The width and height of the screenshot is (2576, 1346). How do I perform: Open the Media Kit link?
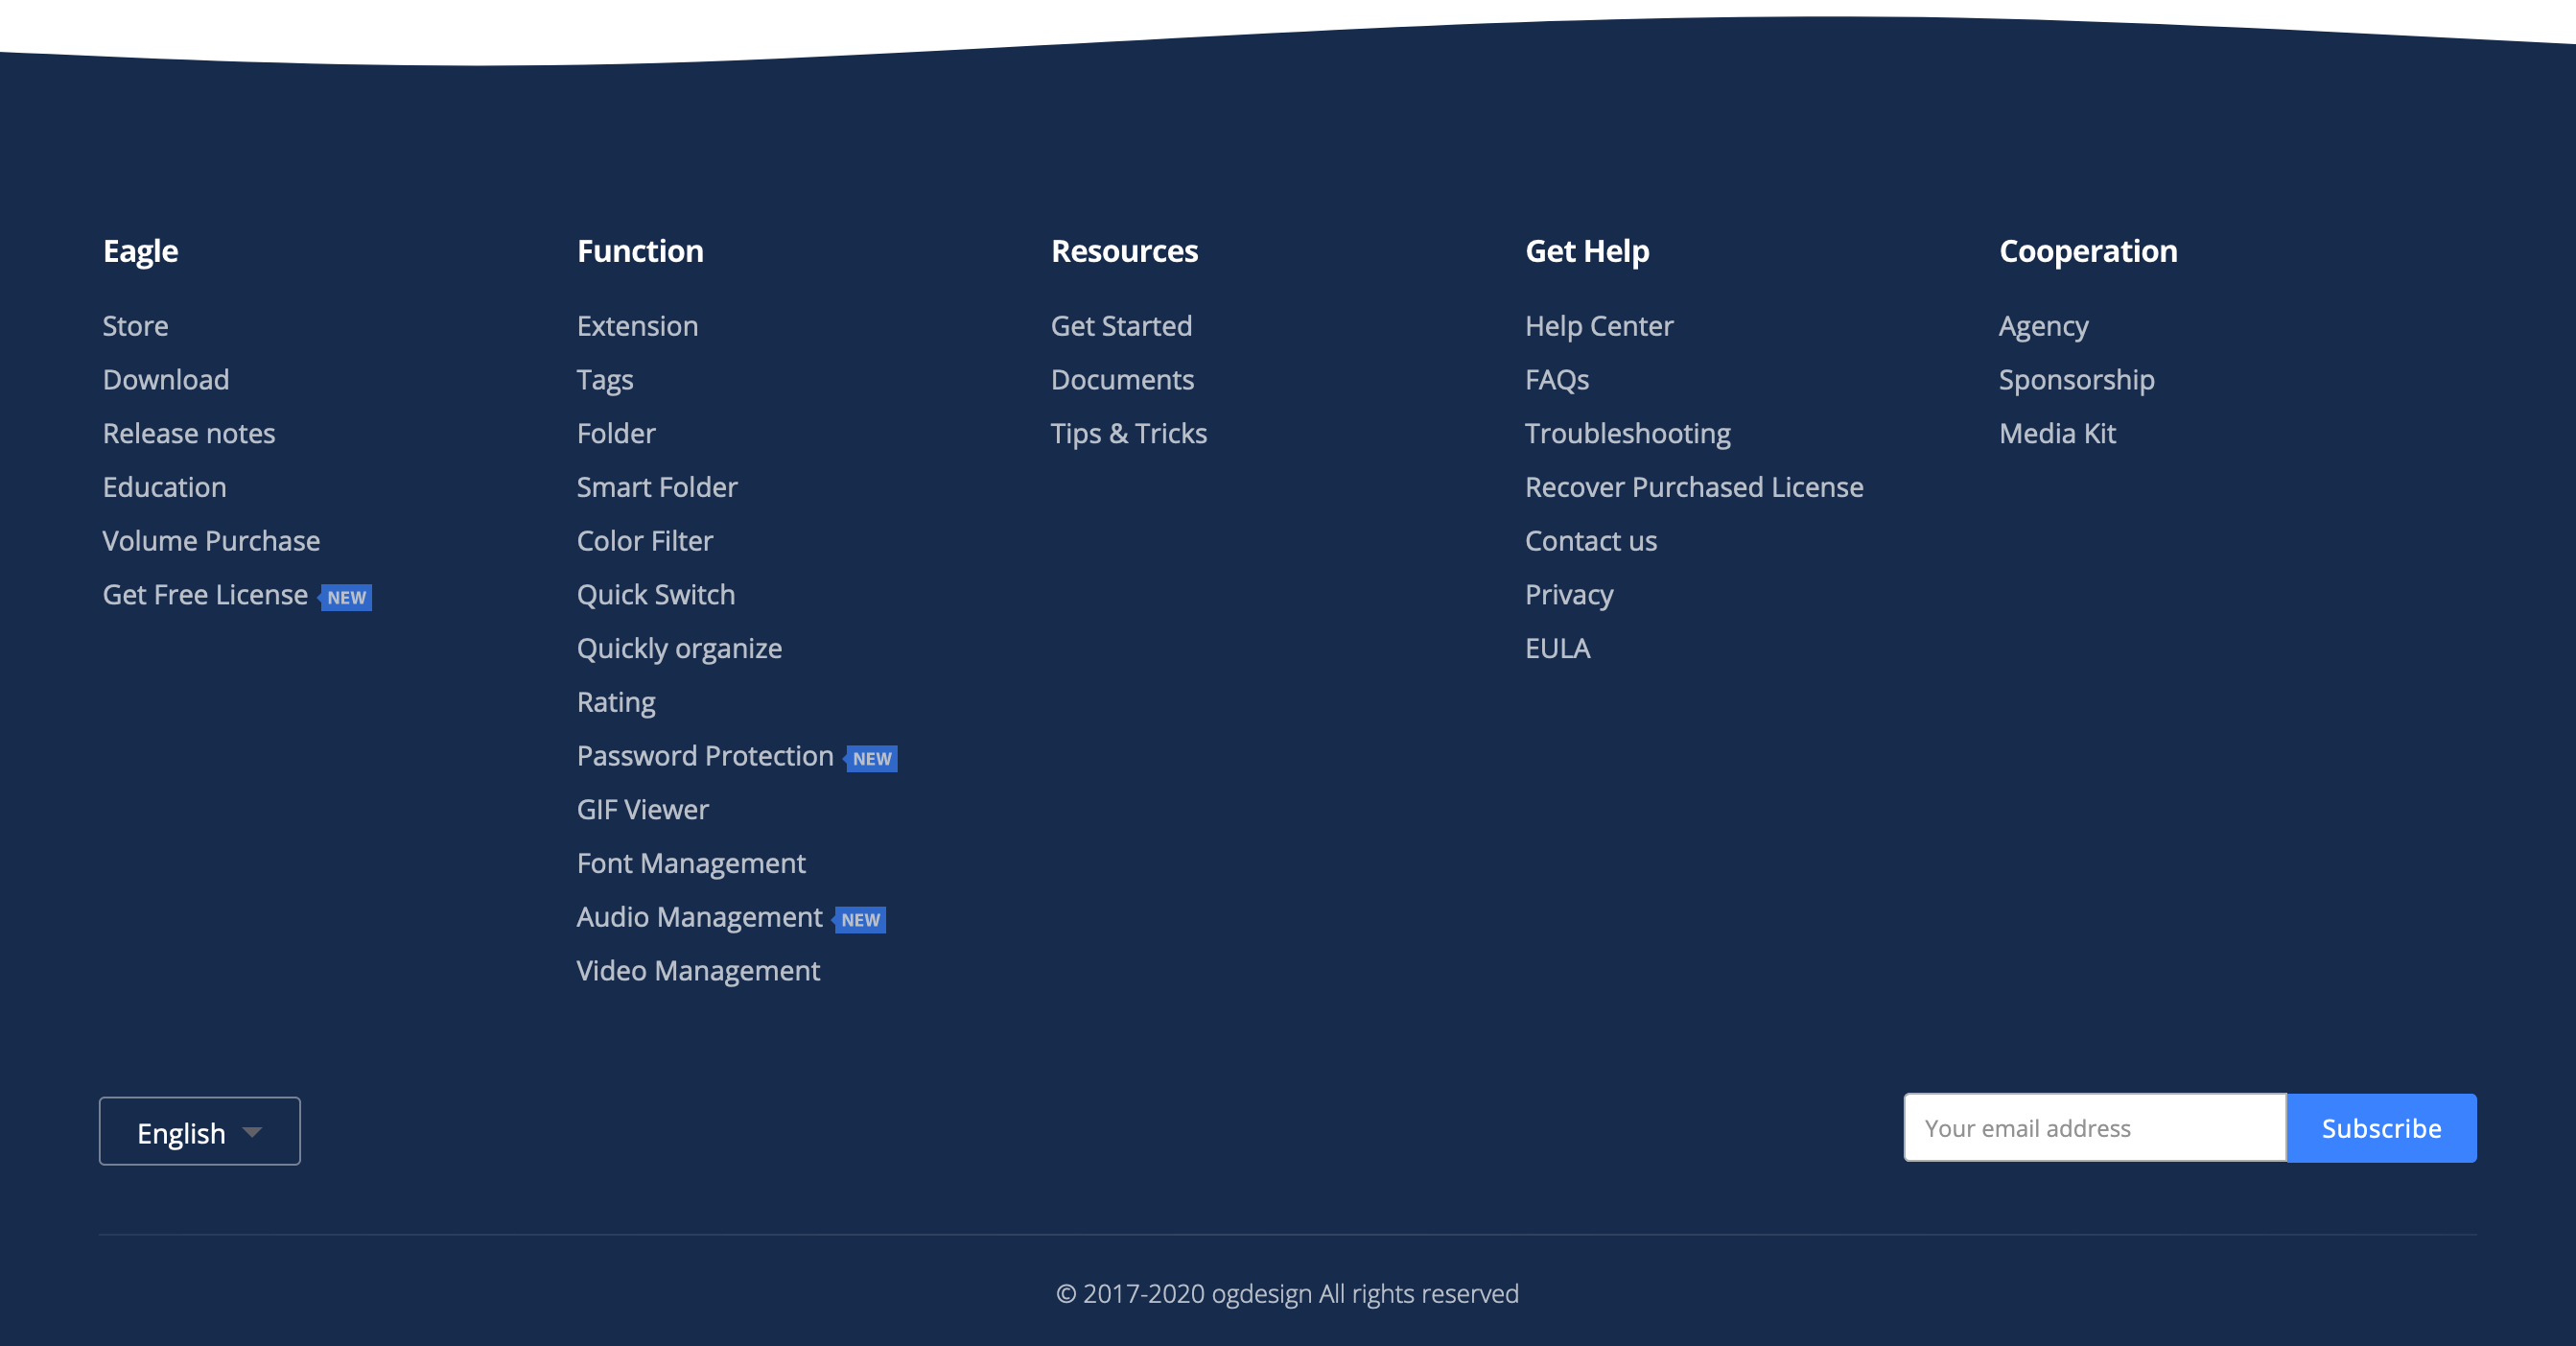coord(2057,434)
